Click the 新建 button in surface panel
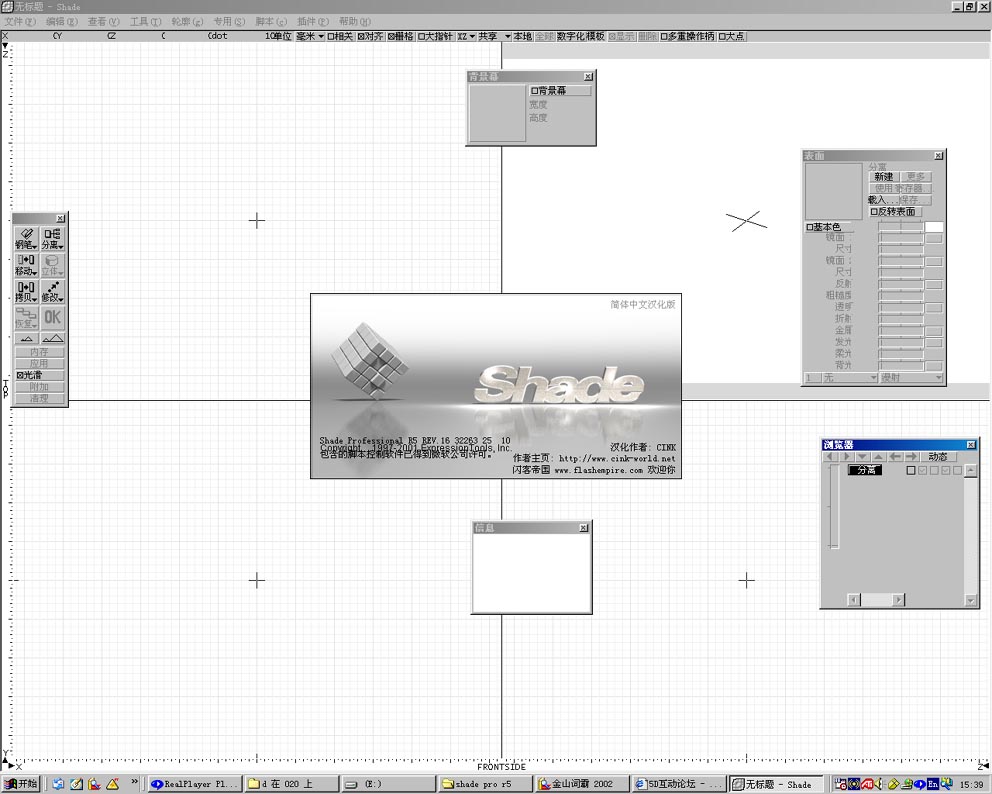This screenshot has height=794, width=992. point(884,177)
